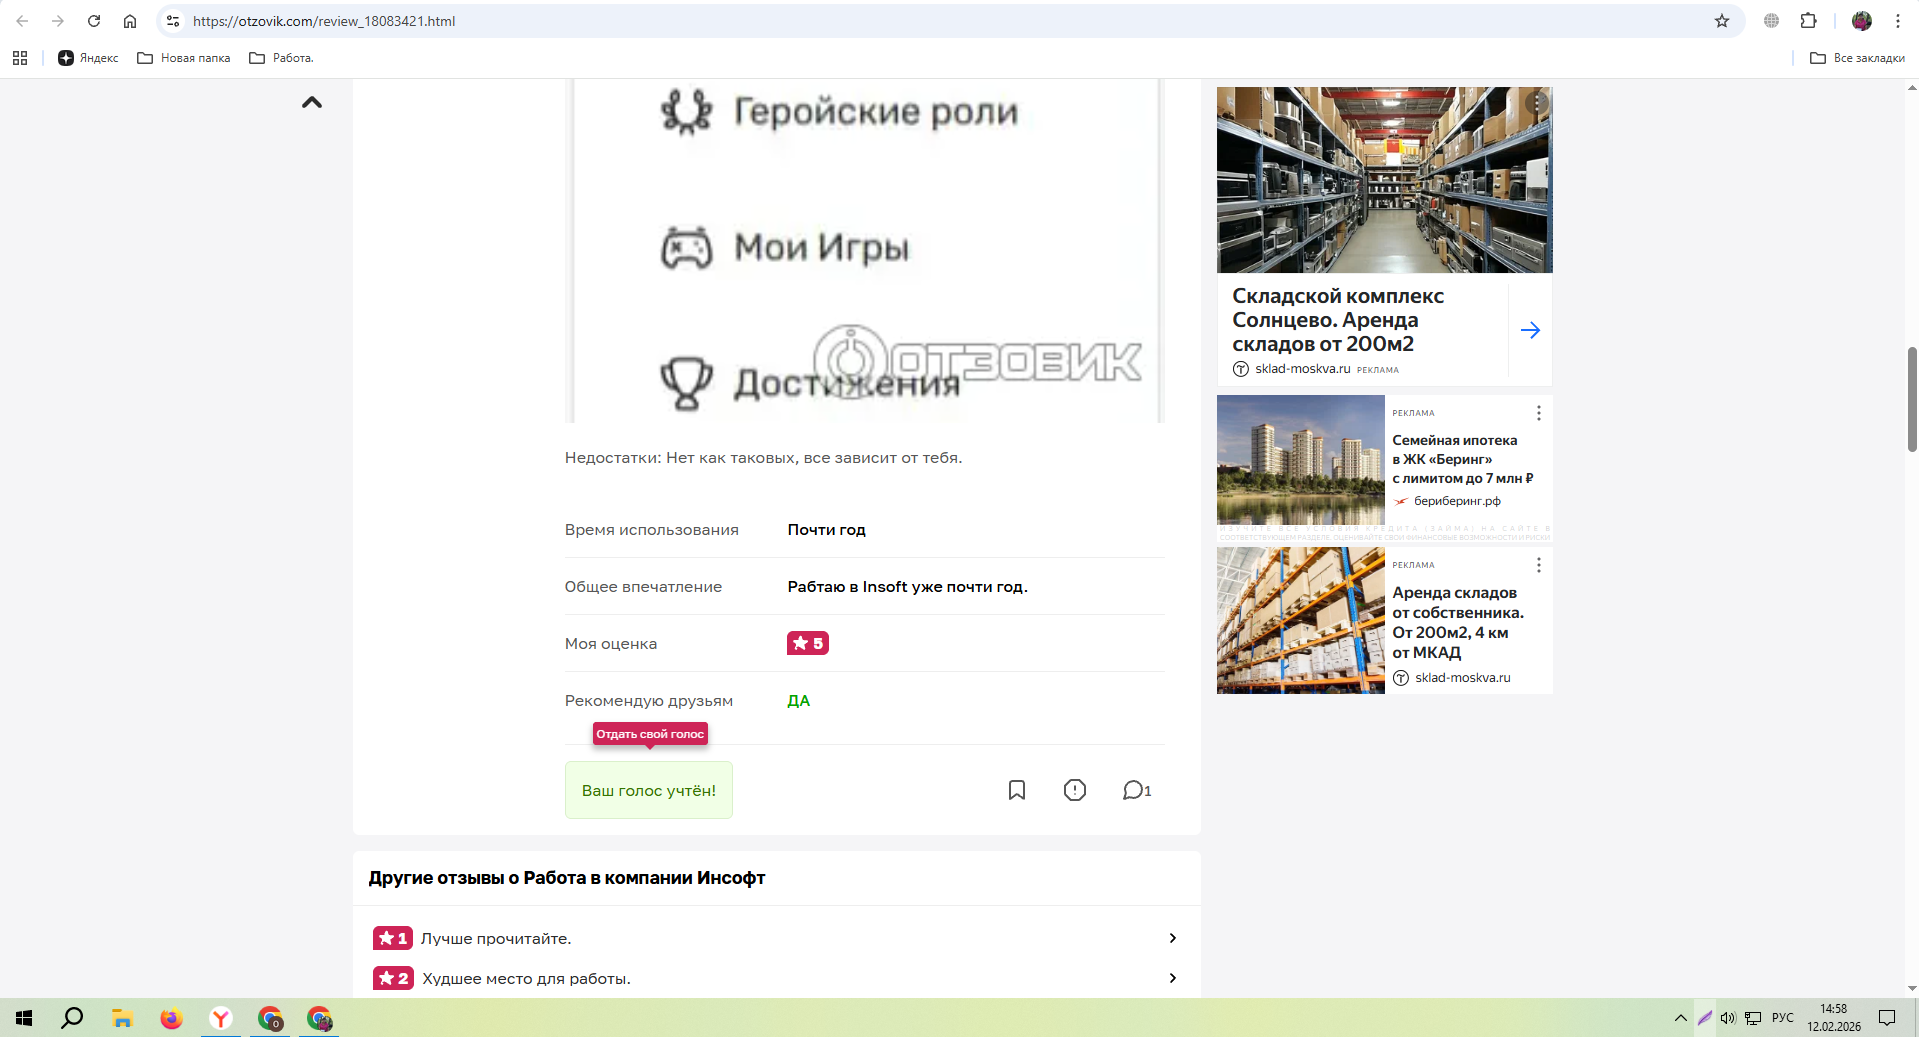
Task: Open the Складской комплекс Солнцево ad
Action: 1338,320
